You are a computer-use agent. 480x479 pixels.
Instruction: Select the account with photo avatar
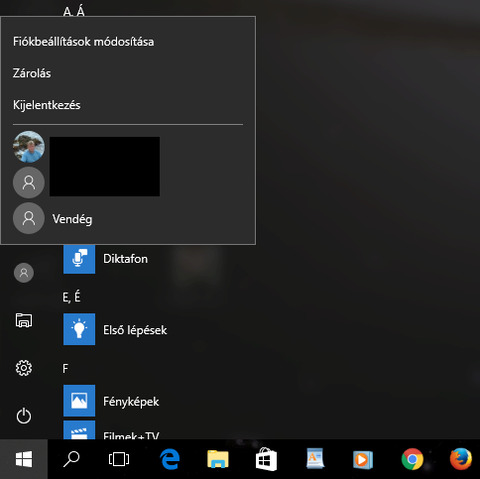click(x=29, y=147)
